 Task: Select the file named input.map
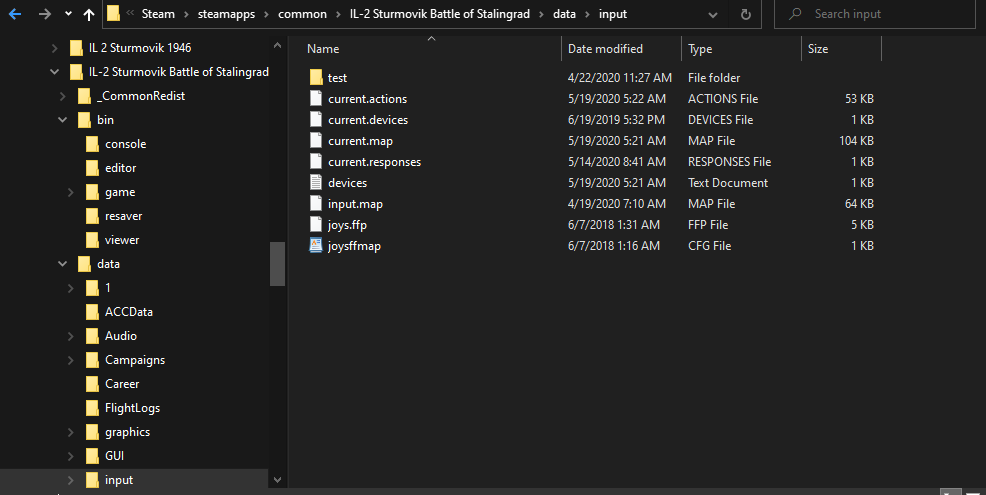coord(355,204)
